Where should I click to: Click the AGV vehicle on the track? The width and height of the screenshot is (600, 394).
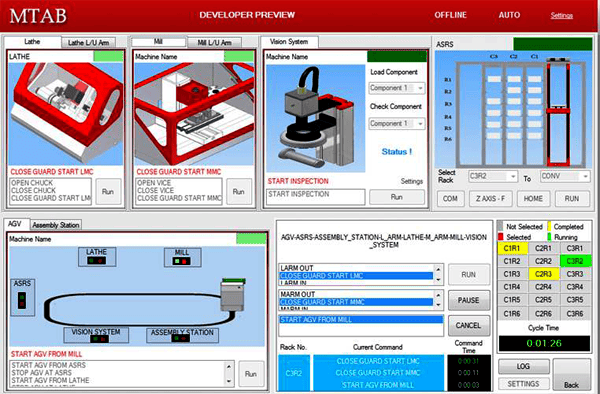pos(233,295)
